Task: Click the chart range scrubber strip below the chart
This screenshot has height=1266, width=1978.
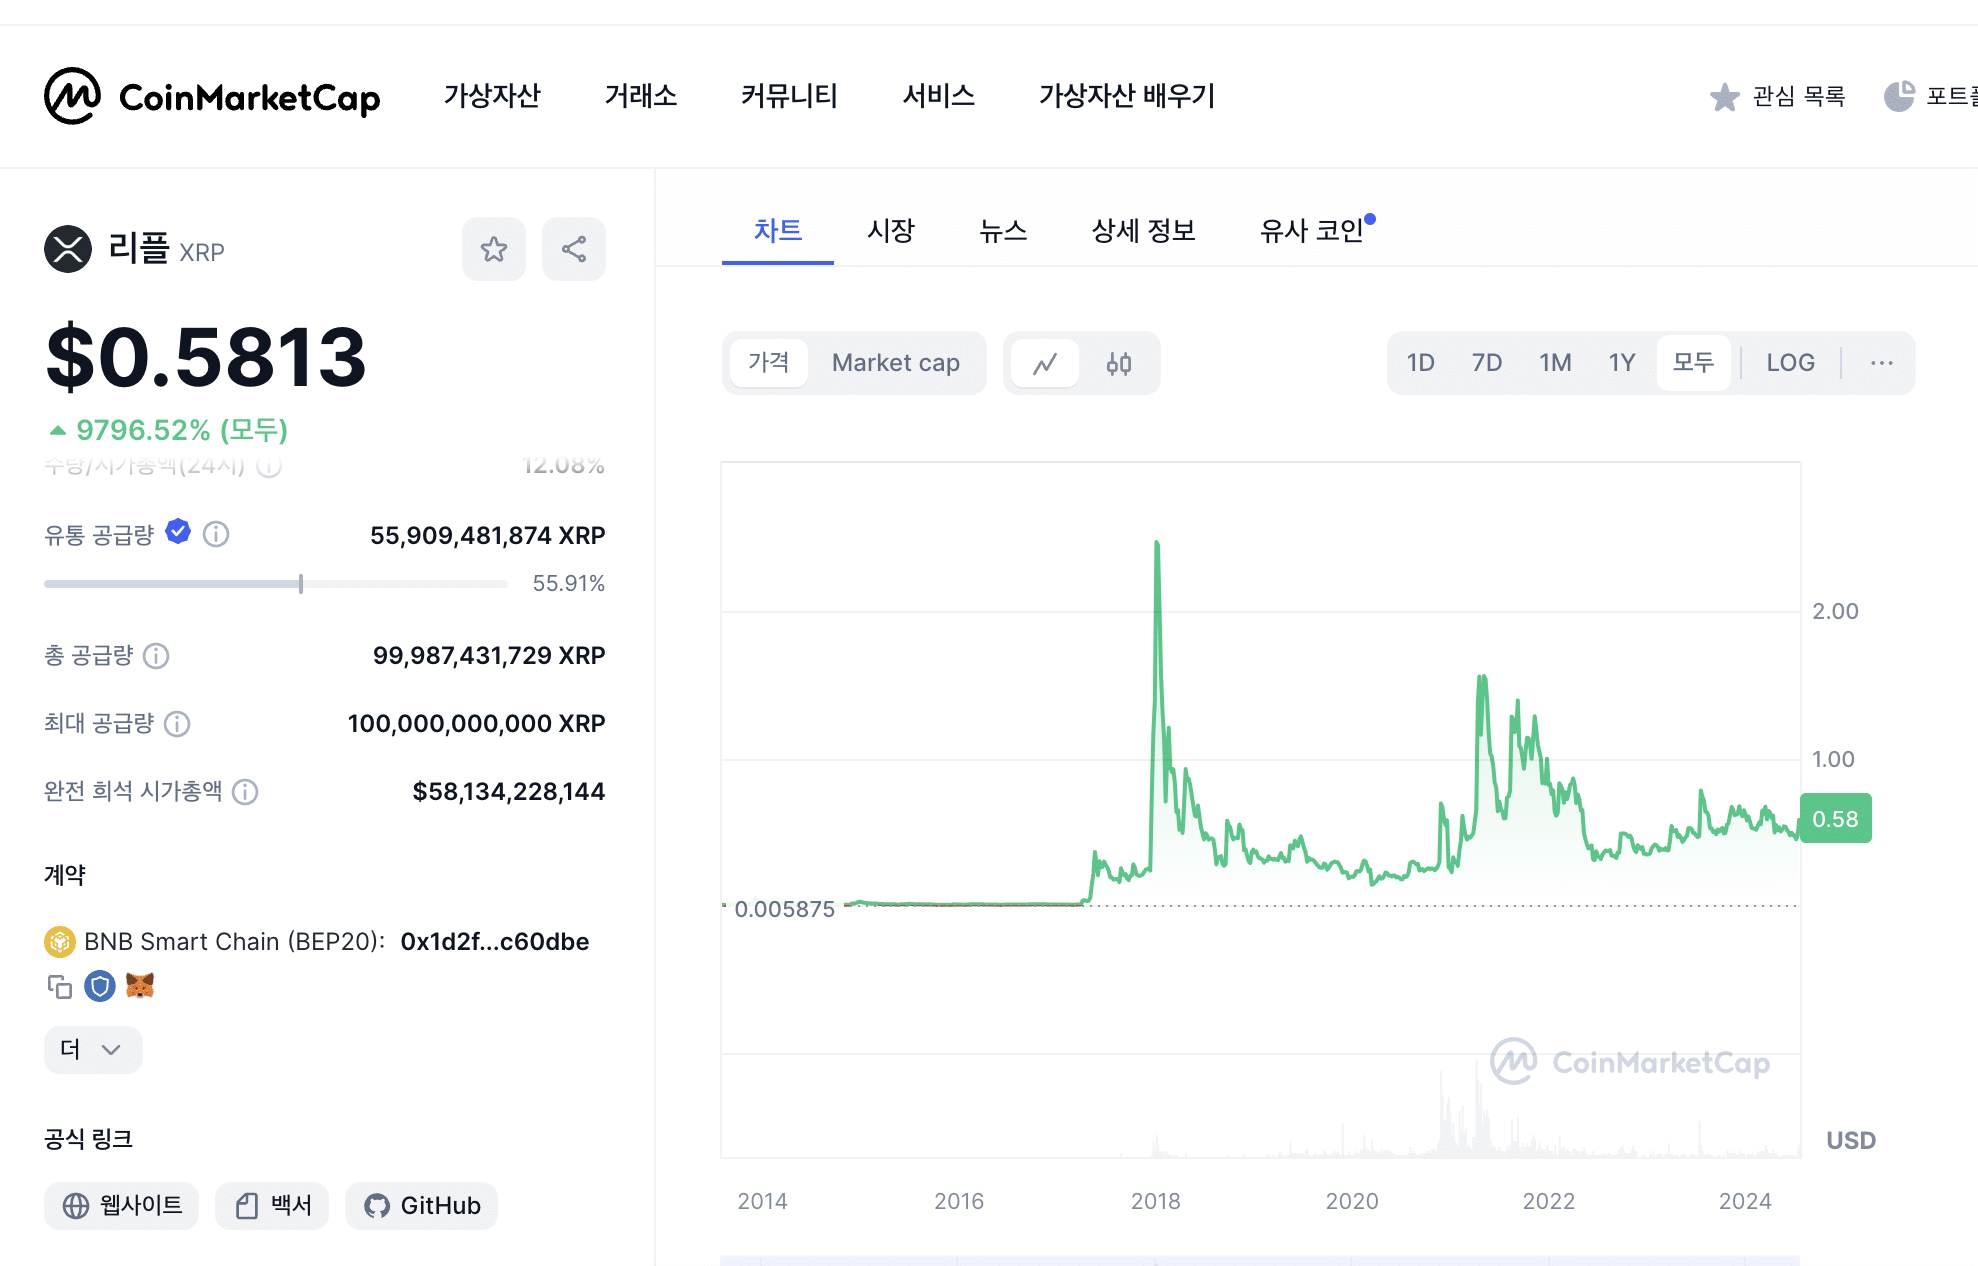Action: pos(1260,1260)
